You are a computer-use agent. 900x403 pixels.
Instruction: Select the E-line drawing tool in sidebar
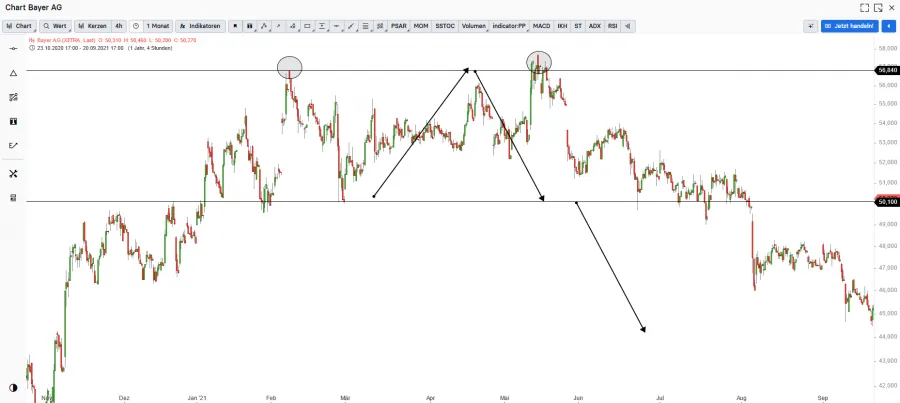coord(13,145)
